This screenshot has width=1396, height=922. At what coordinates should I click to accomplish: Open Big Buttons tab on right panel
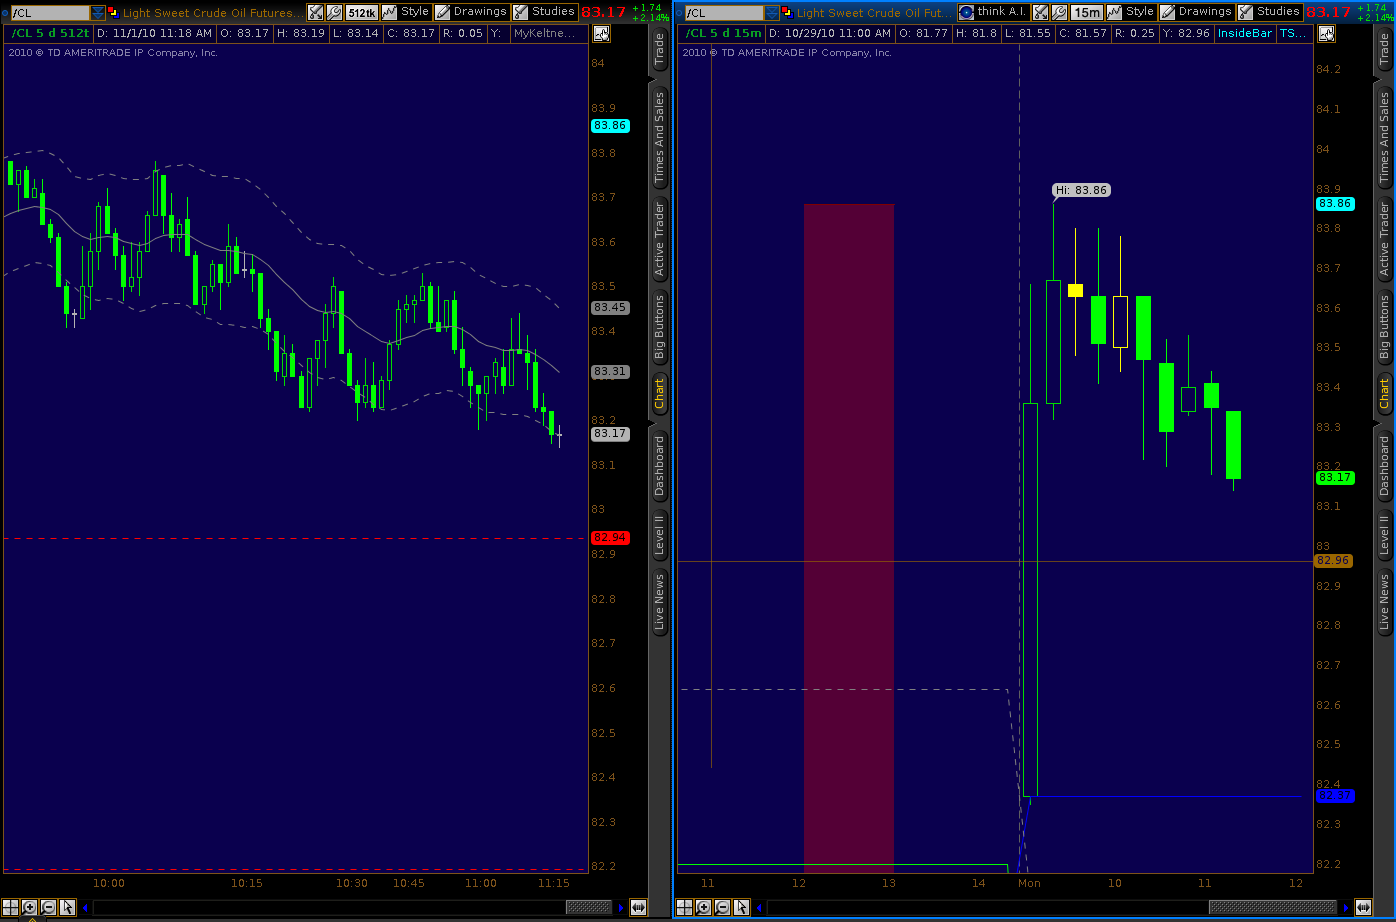1384,328
